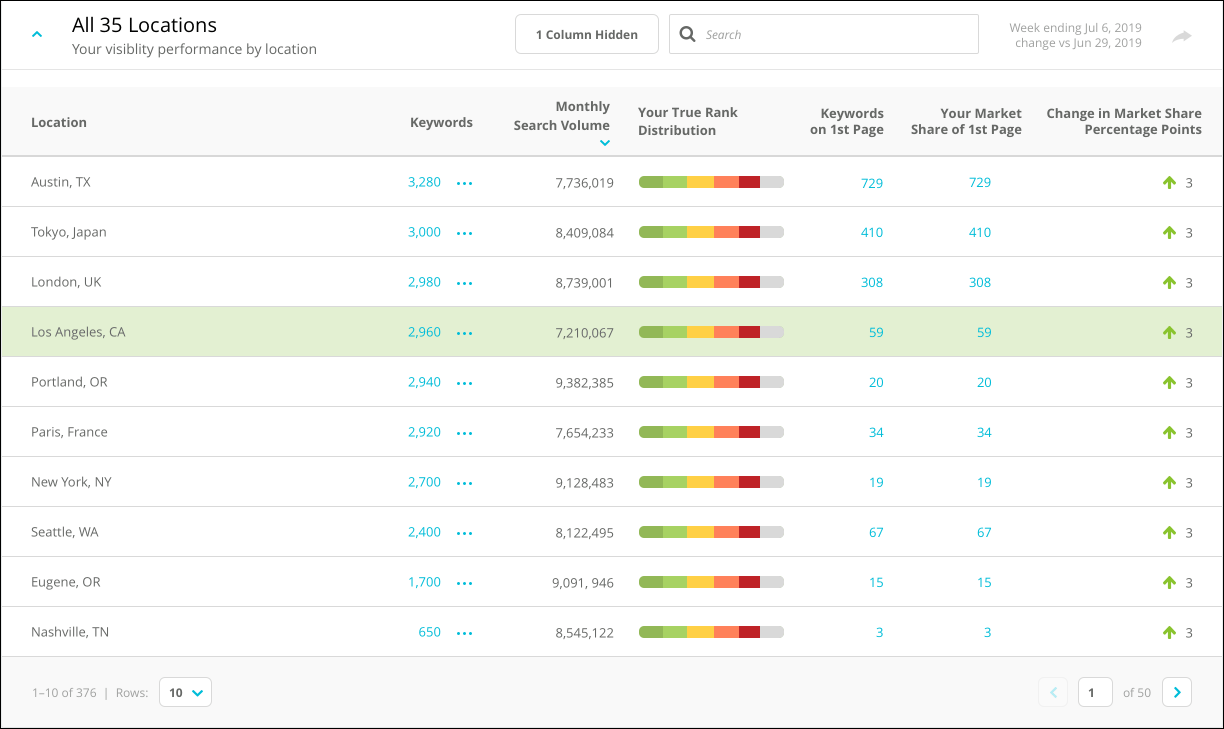Sort by the Location column header

point(59,122)
